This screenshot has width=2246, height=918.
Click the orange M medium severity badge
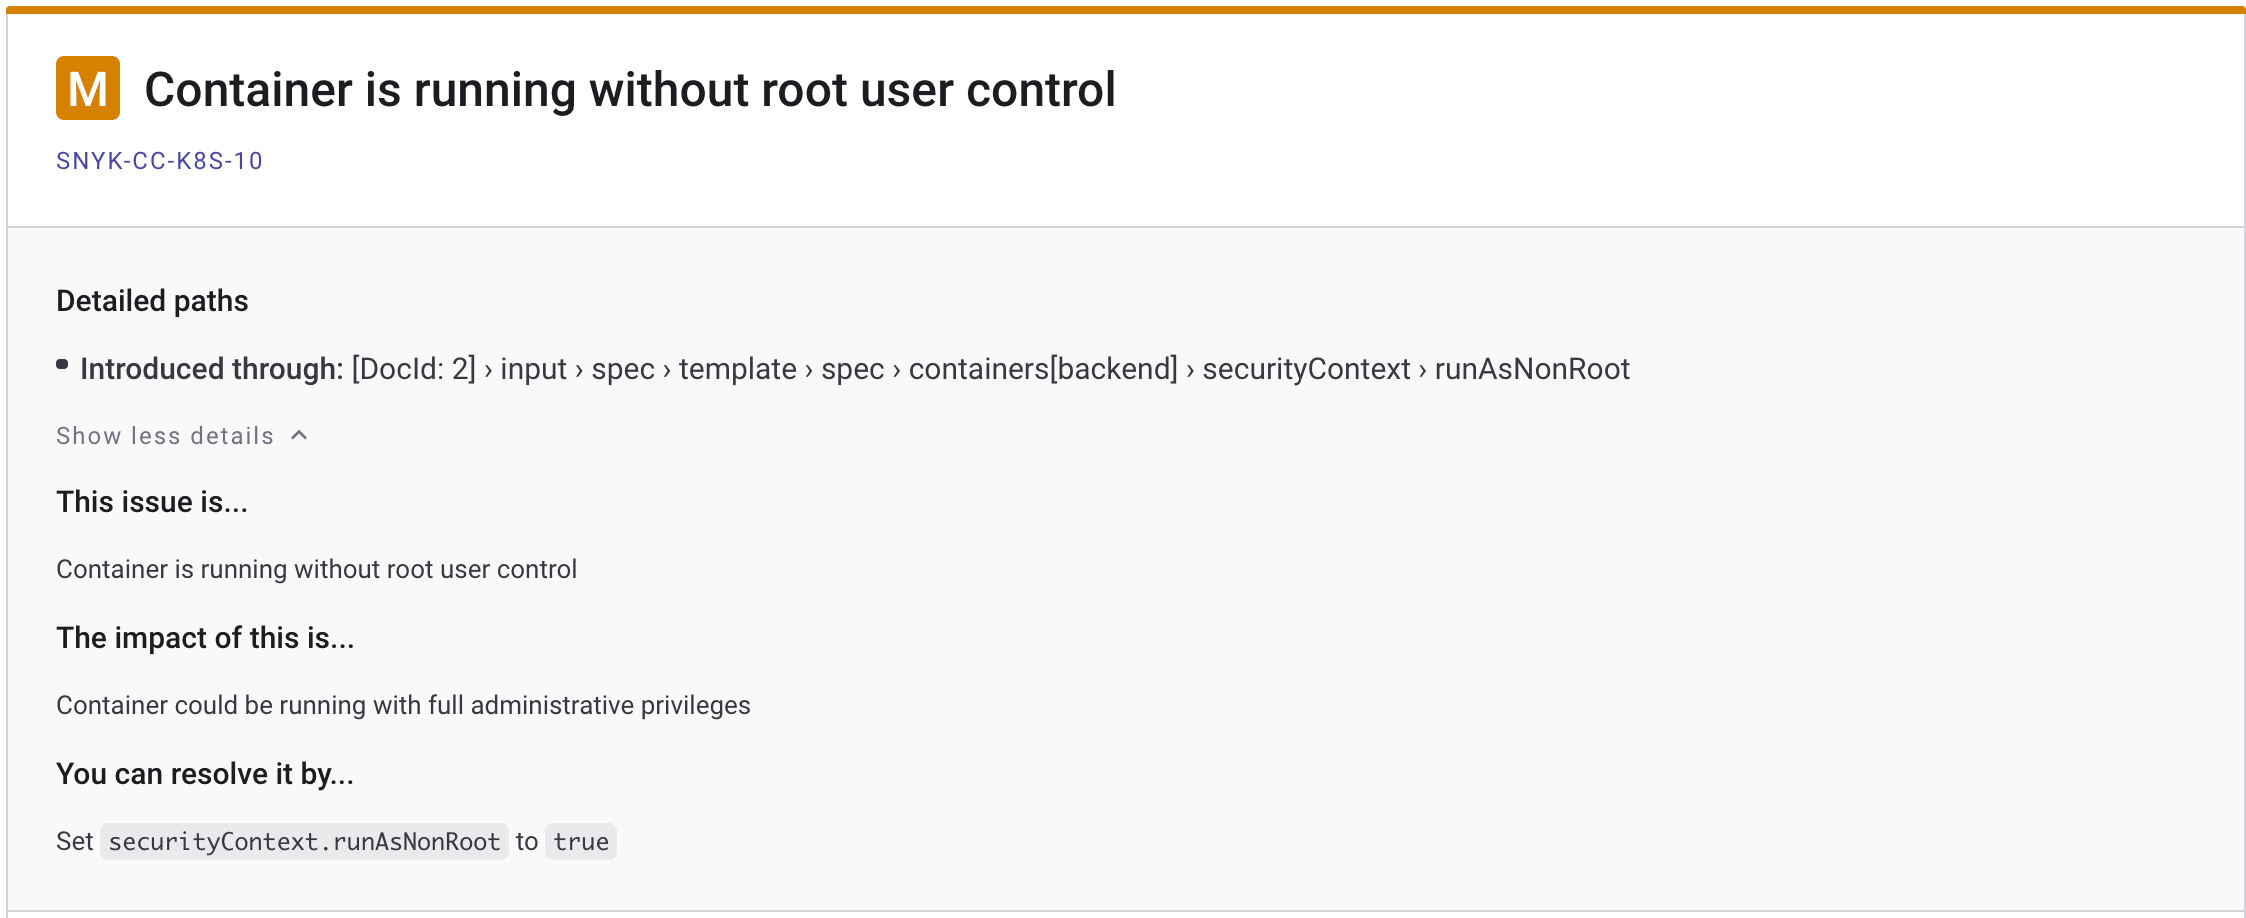pyautogui.click(x=88, y=88)
